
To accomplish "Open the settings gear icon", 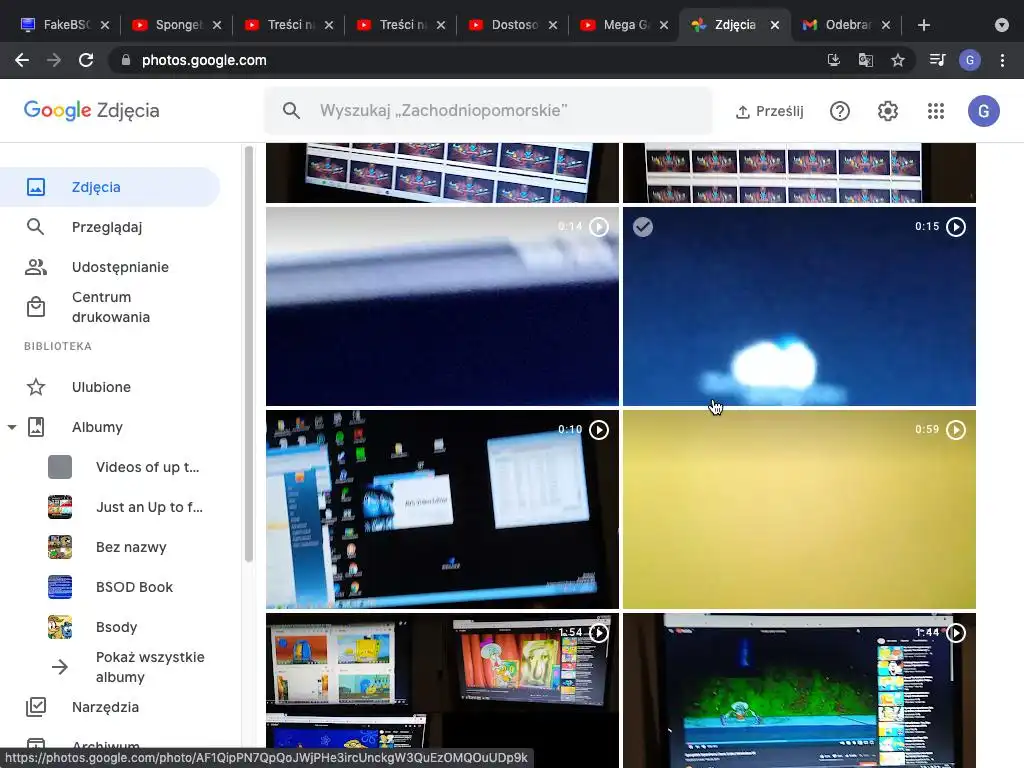I will click(x=888, y=111).
